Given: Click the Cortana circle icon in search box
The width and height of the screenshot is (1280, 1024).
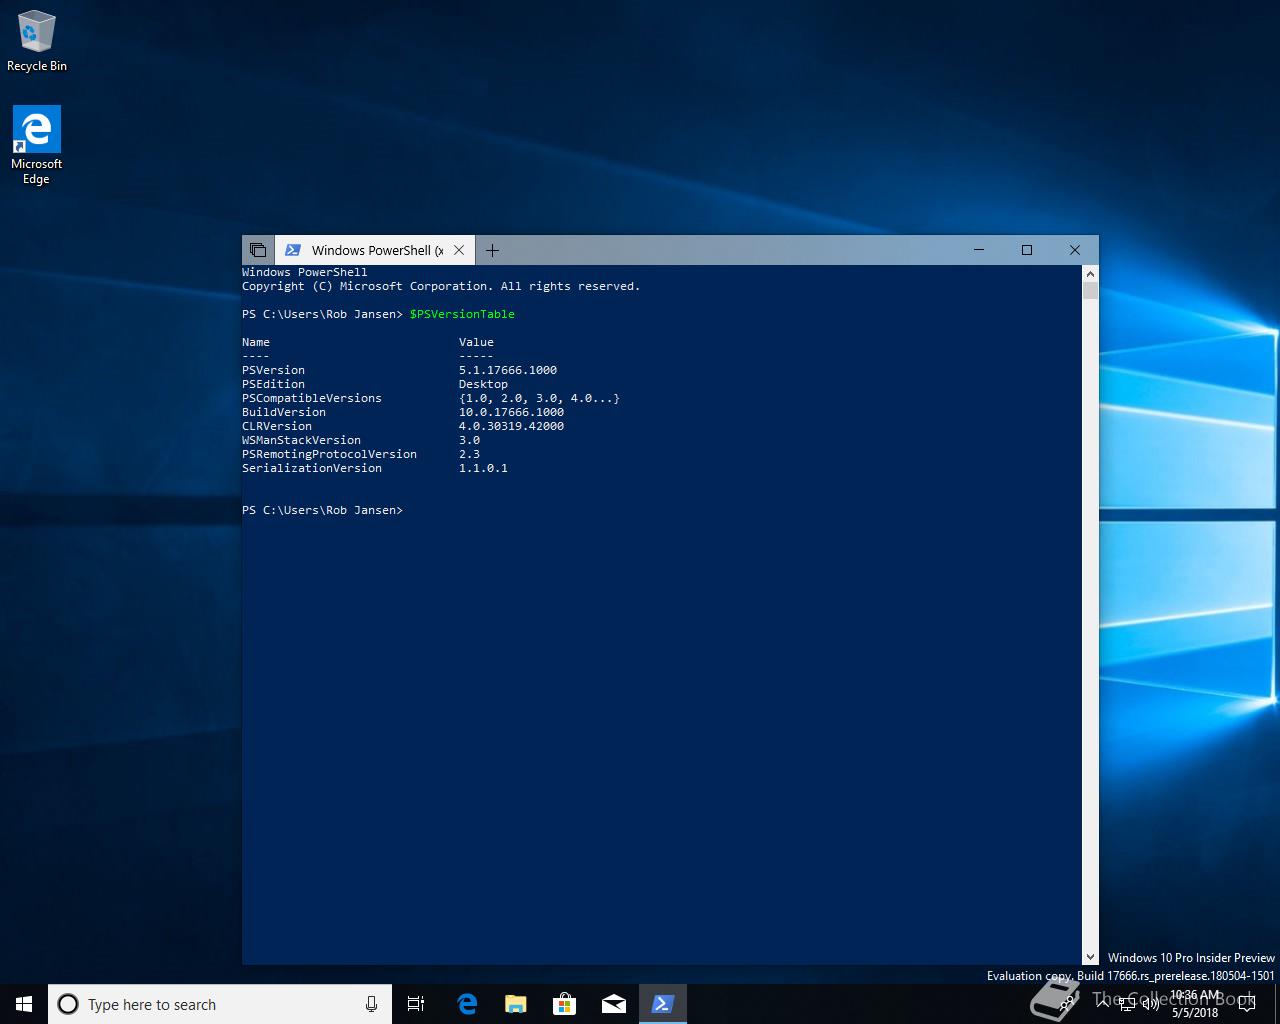Looking at the screenshot, I should click(68, 1004).
